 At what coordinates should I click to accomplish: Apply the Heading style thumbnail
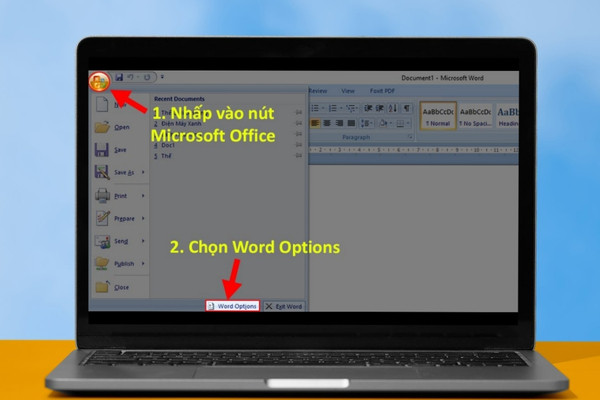point(507,116)
